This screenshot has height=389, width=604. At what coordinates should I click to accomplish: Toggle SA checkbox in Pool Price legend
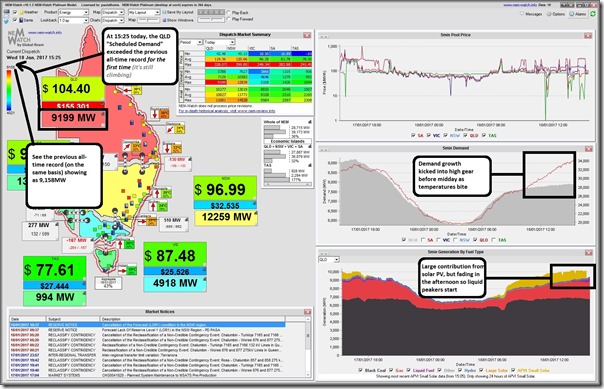tap(413, 135)
